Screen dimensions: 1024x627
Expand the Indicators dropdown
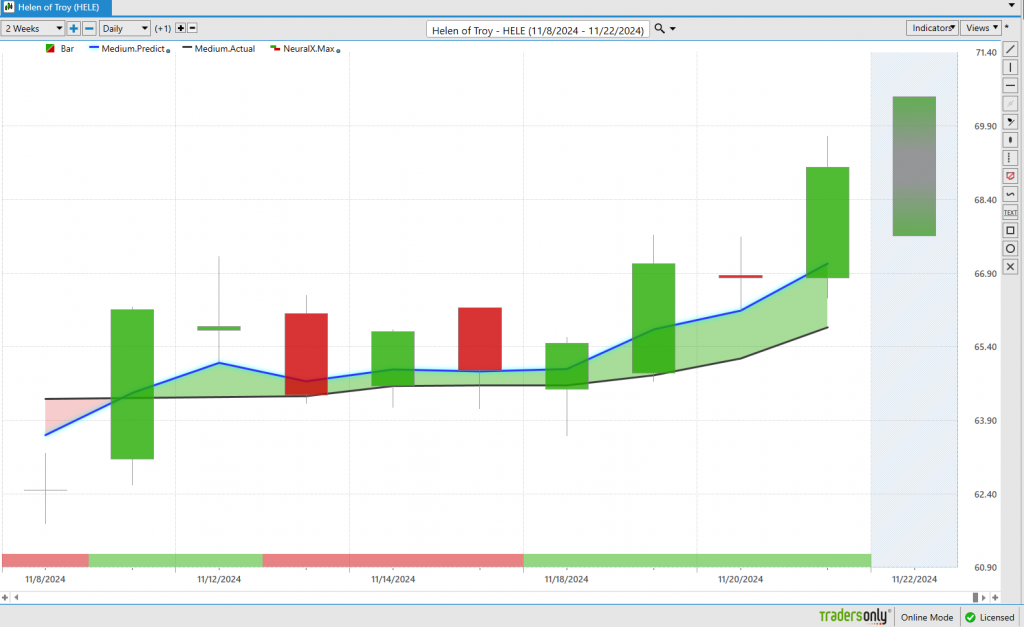(x=933, y=28)
